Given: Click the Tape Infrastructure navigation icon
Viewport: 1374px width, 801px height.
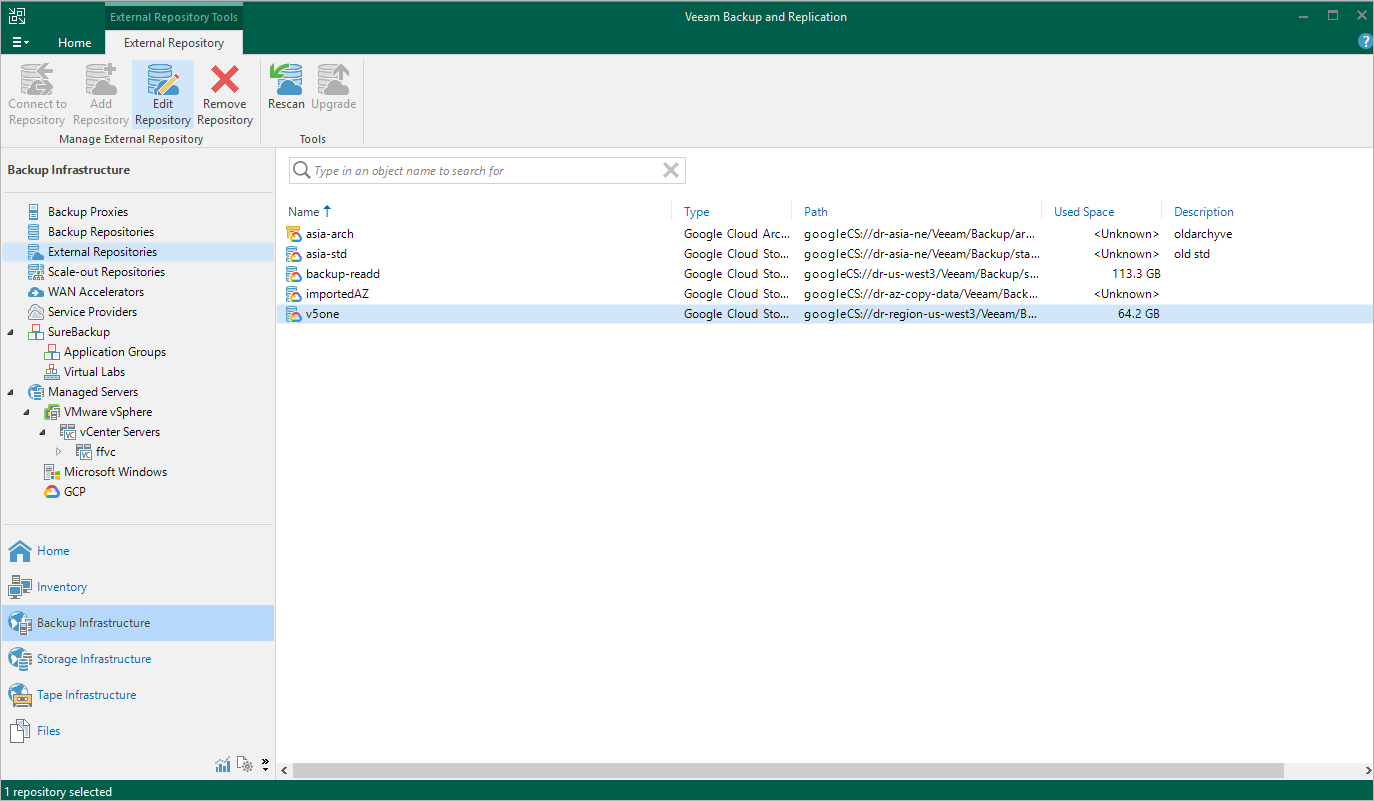Looking at the screenshot, I should click(20, 695).
